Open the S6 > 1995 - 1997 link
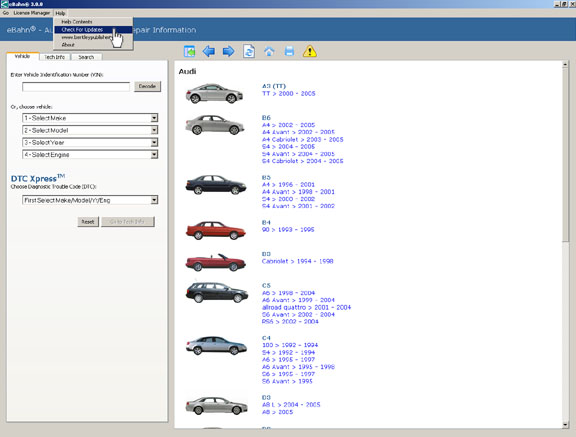Viewport: 576px width, 437px height. tap(288, 374)
